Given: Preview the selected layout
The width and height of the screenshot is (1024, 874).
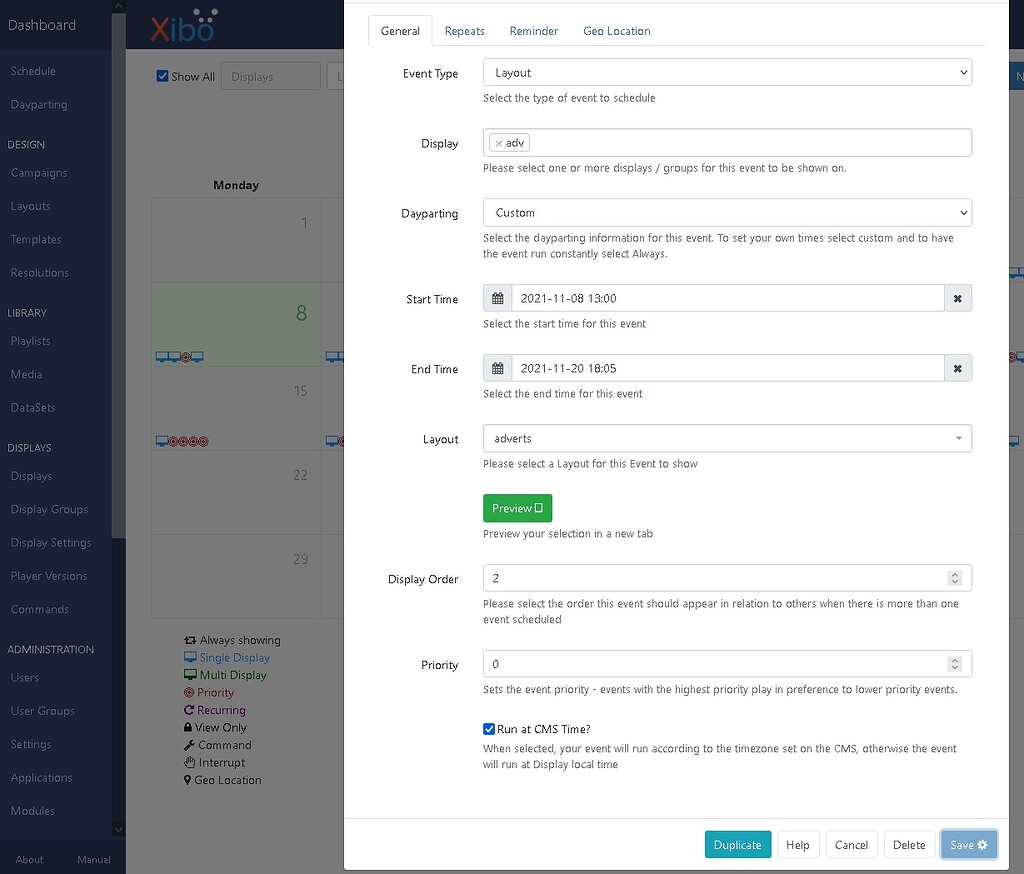Looking at the screenshot, I should [x=517, y=508].
